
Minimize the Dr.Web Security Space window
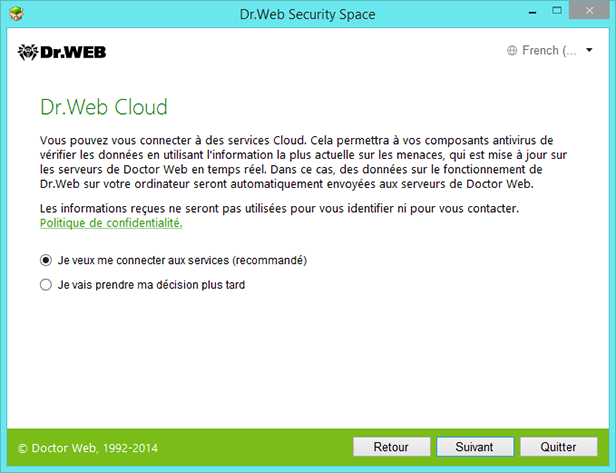533,12
